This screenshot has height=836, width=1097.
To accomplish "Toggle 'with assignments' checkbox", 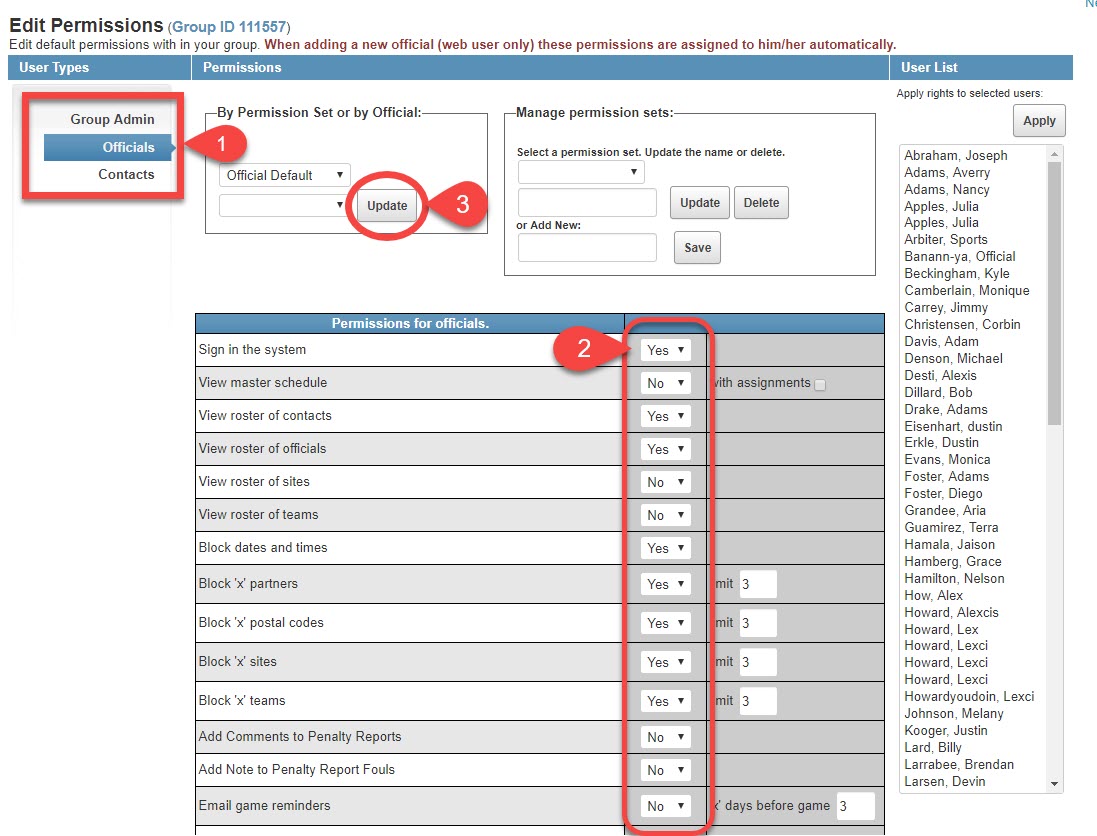I will click(x=820, y=384).
